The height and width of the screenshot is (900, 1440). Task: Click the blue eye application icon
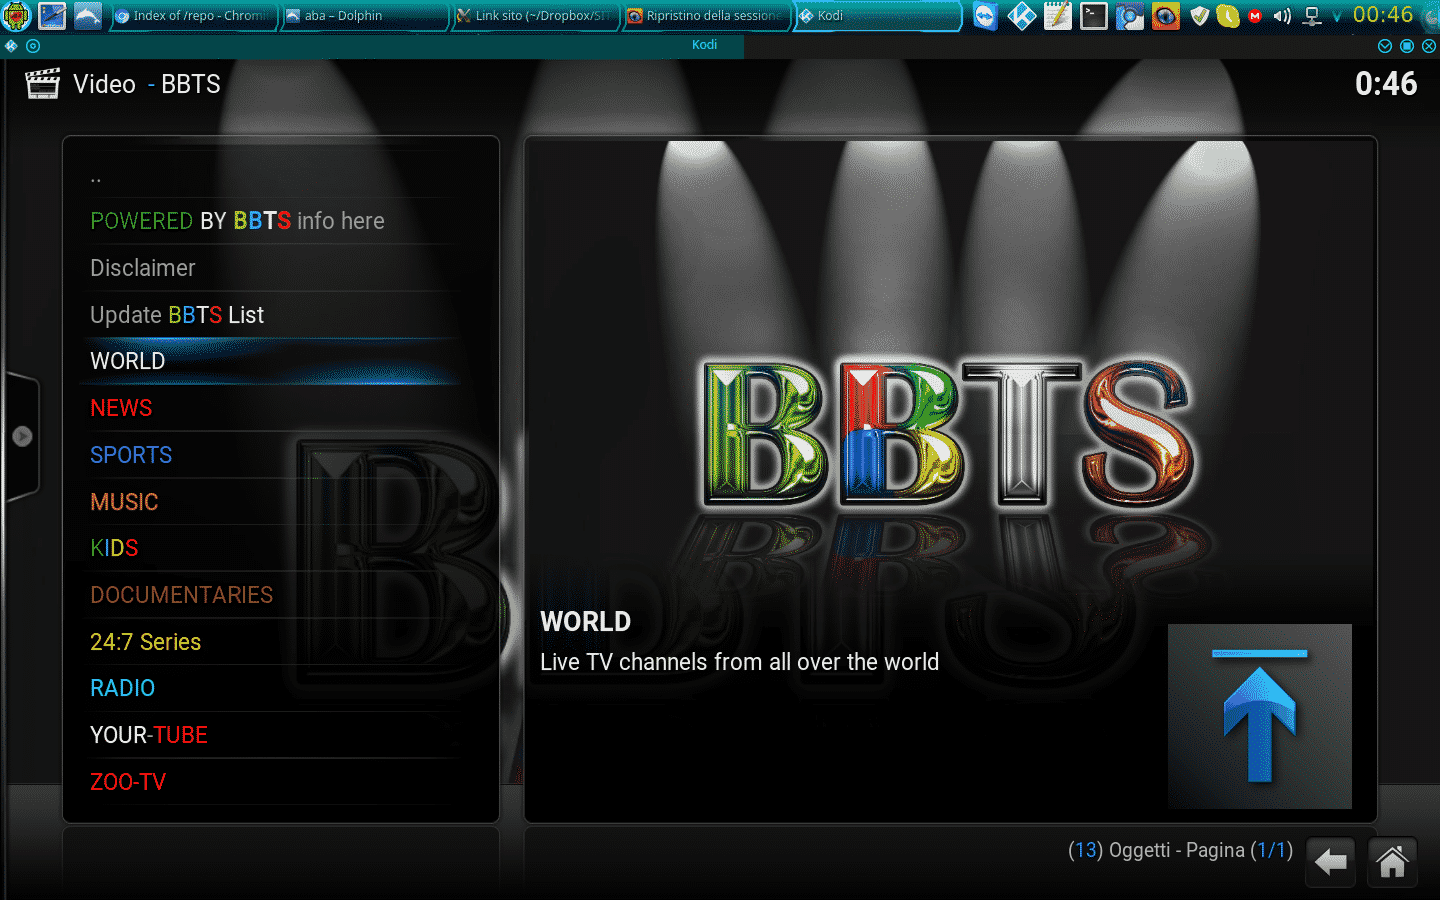click(x=1165, y=16)
